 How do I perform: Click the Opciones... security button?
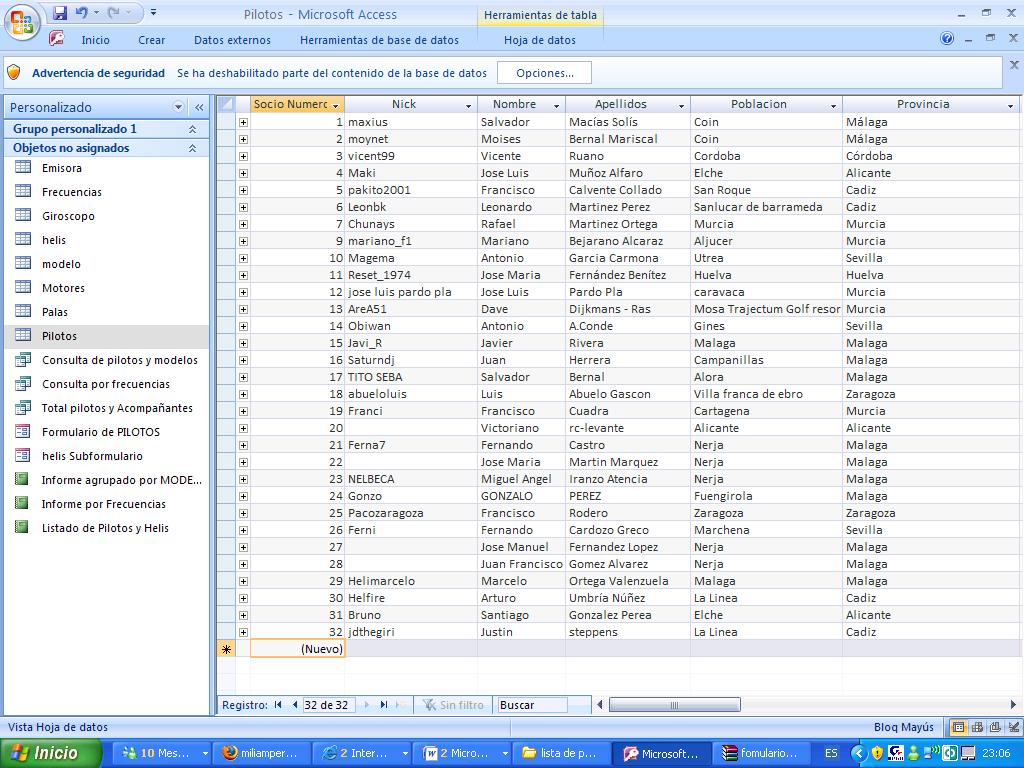(x=545, y=73)
